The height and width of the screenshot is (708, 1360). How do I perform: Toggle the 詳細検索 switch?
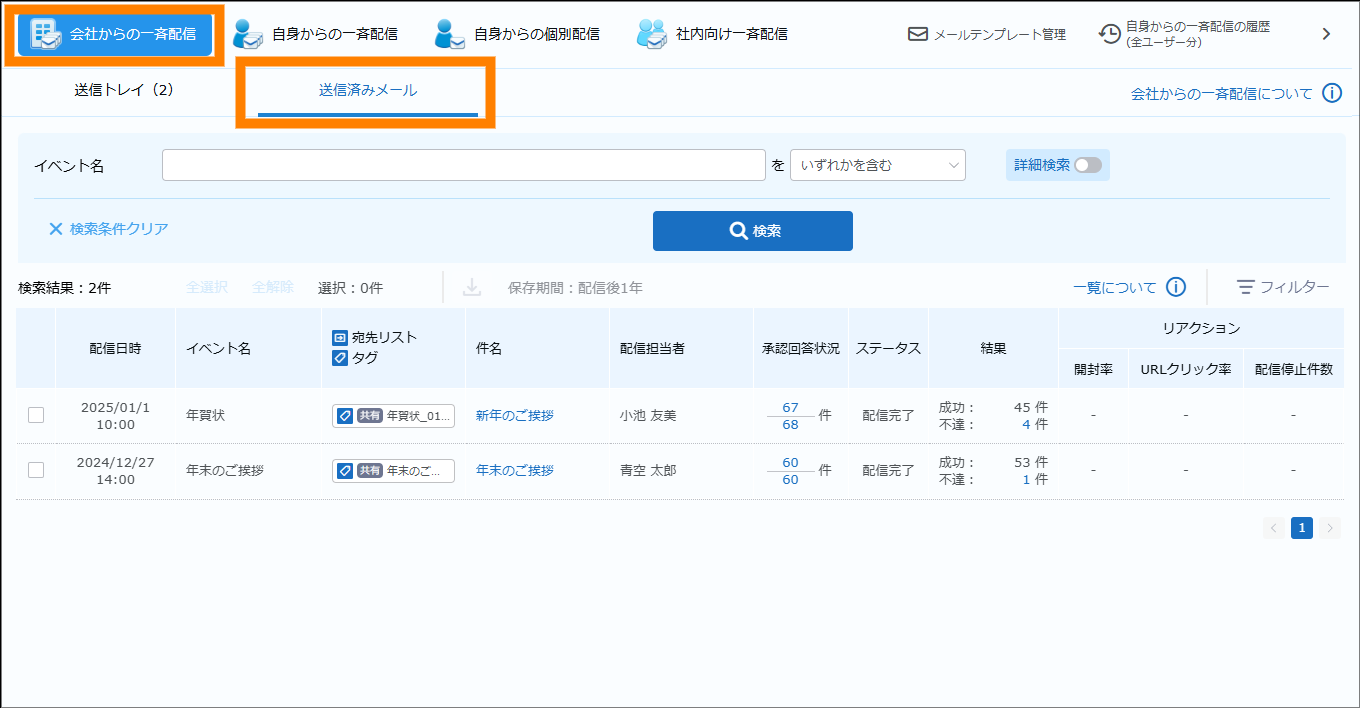point(1087,165)
